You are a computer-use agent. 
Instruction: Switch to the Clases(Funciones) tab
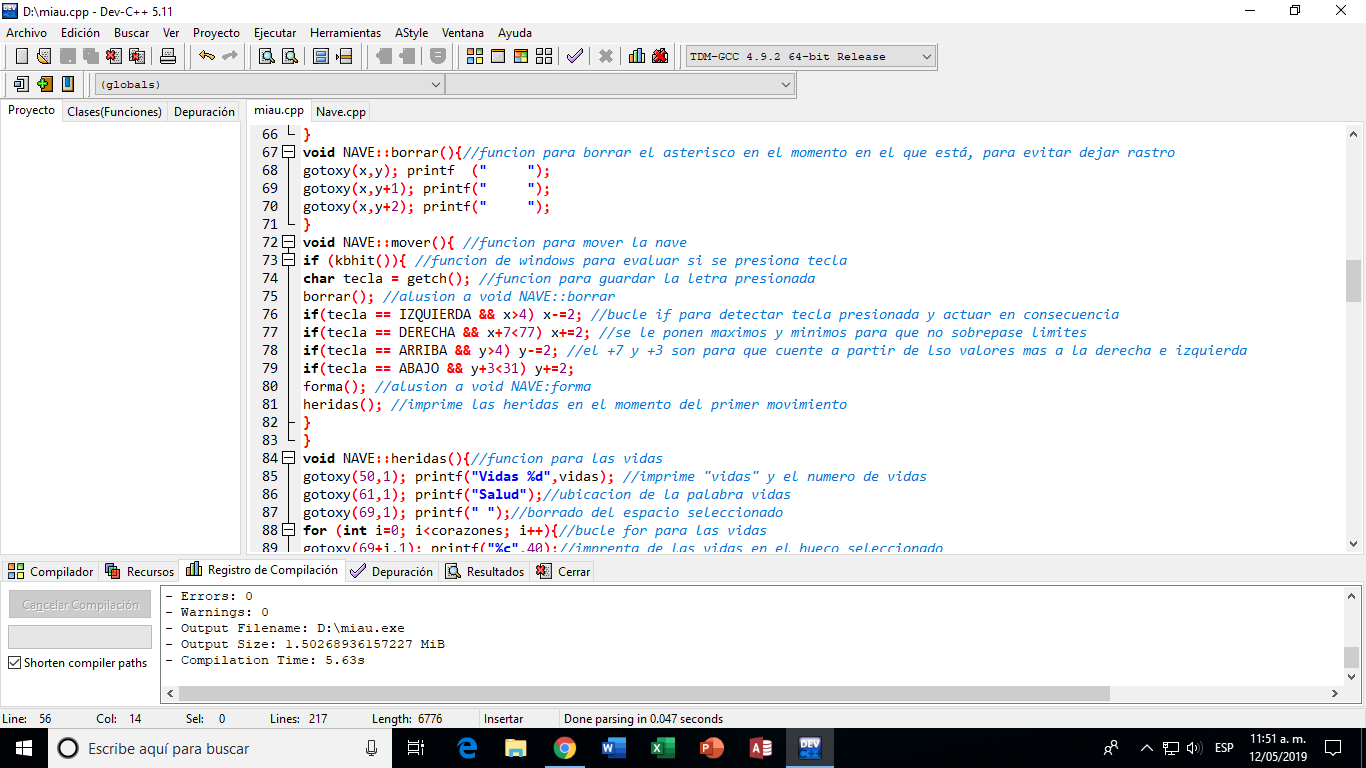point(114,112)
